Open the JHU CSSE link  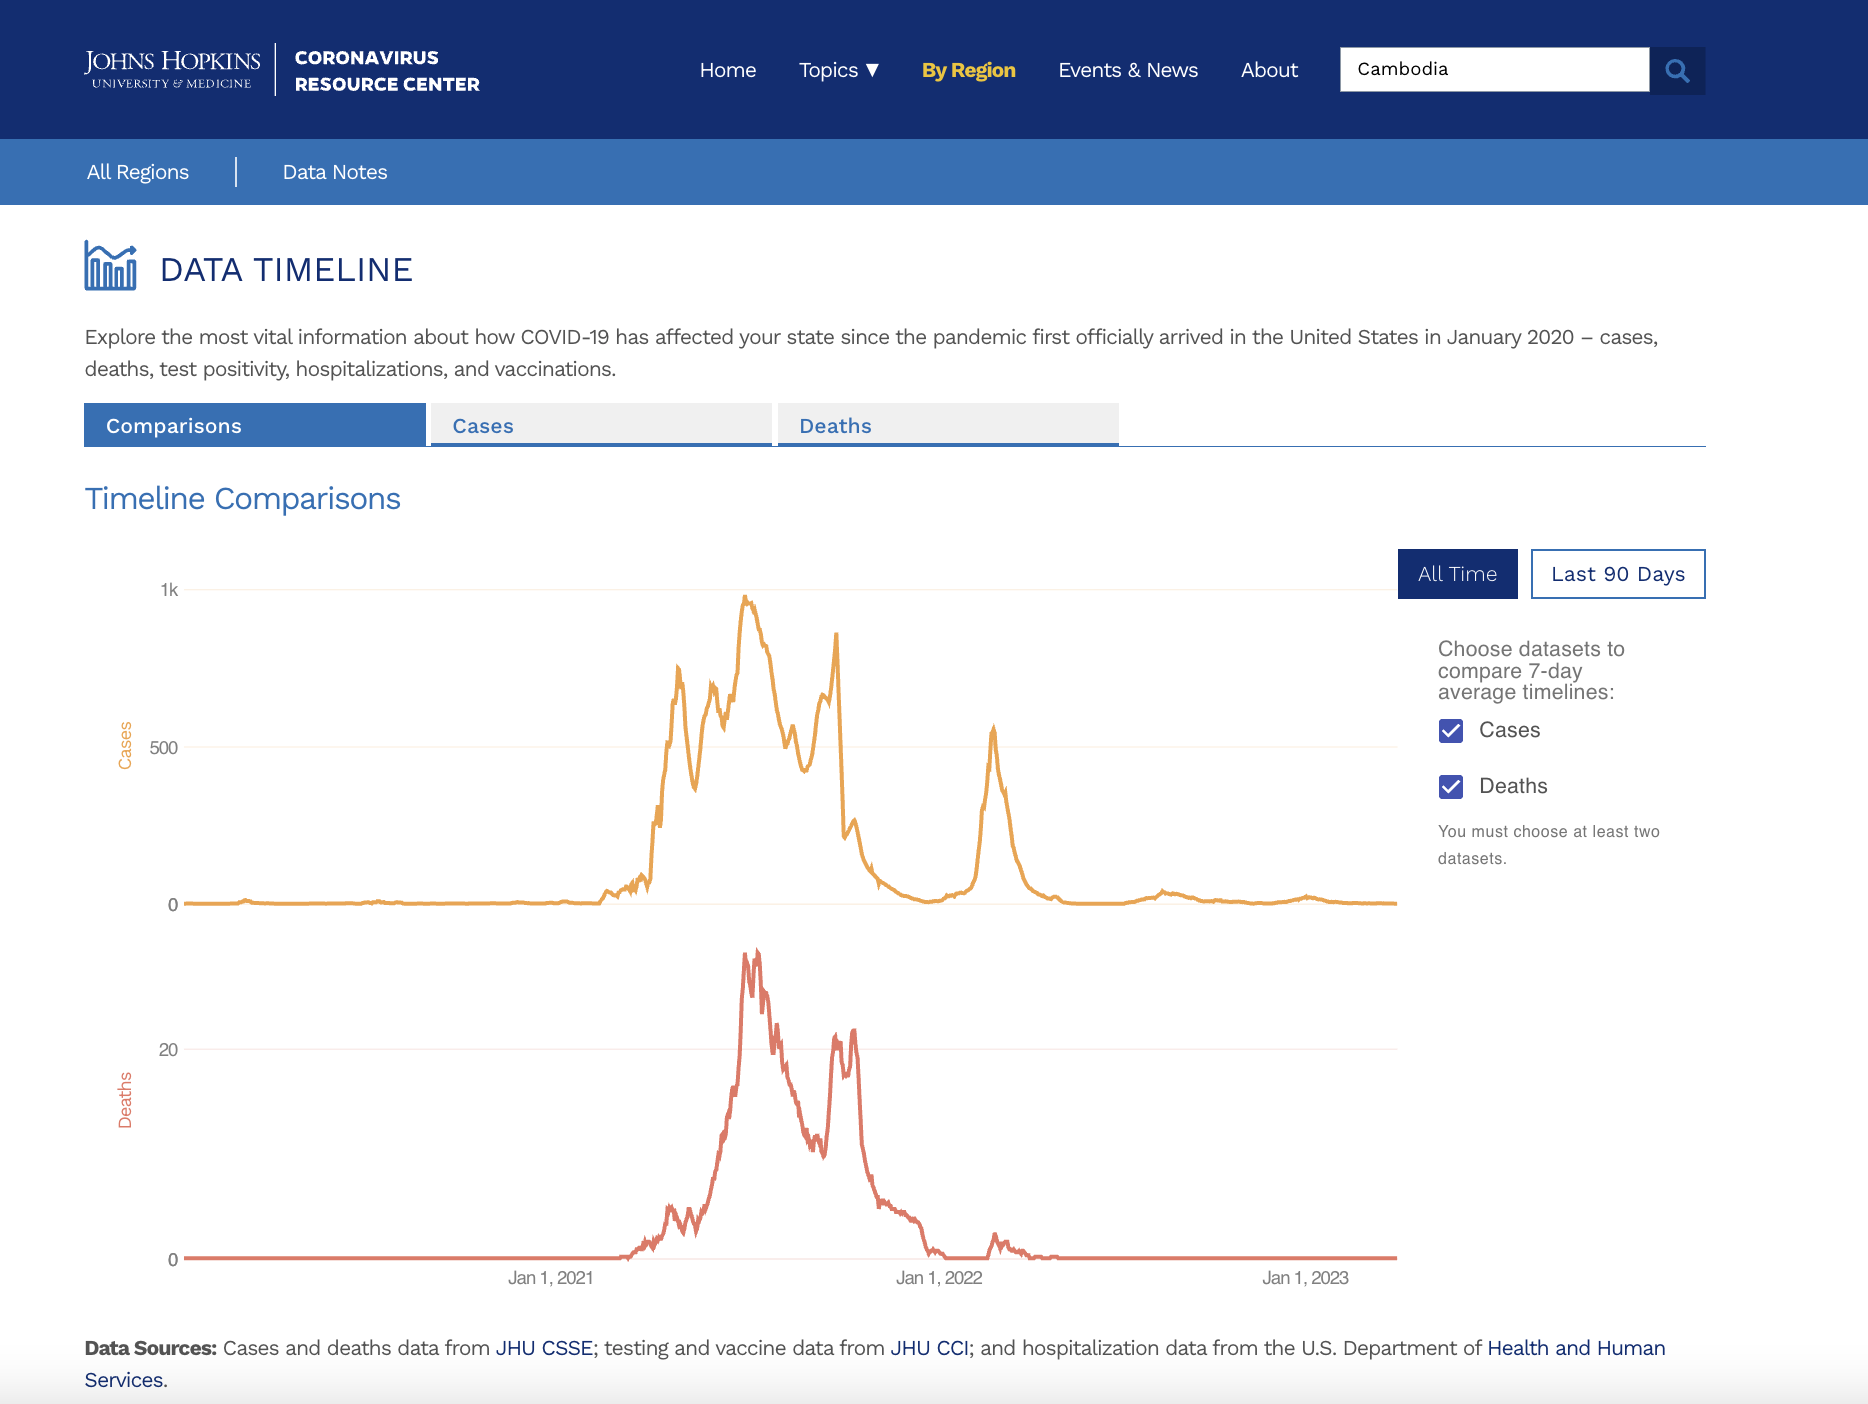point(544,1348)
